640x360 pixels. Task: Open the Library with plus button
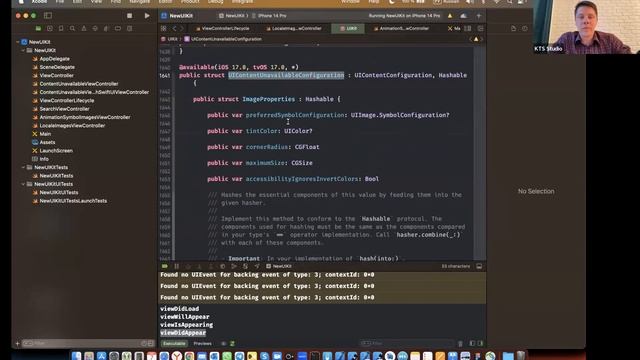[479, 16]
